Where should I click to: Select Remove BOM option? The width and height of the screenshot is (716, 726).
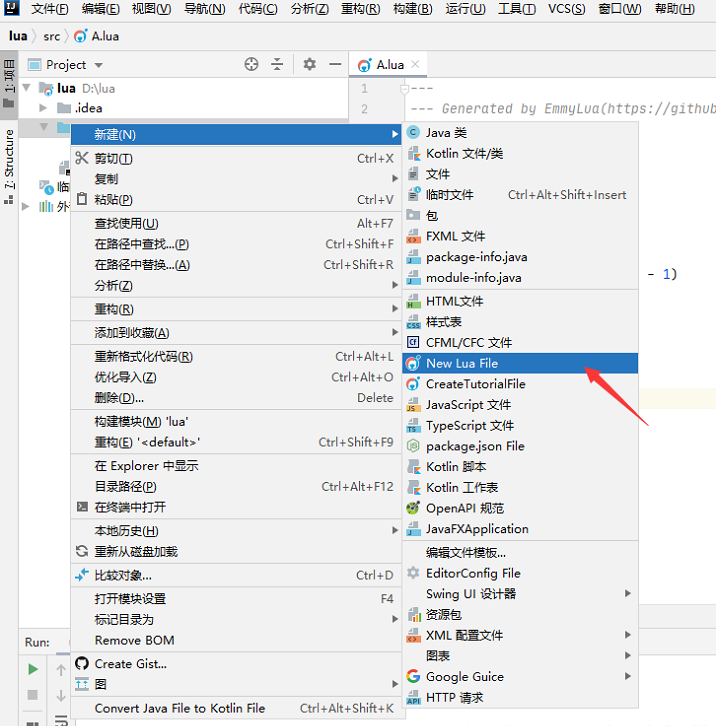pos(236,640)
